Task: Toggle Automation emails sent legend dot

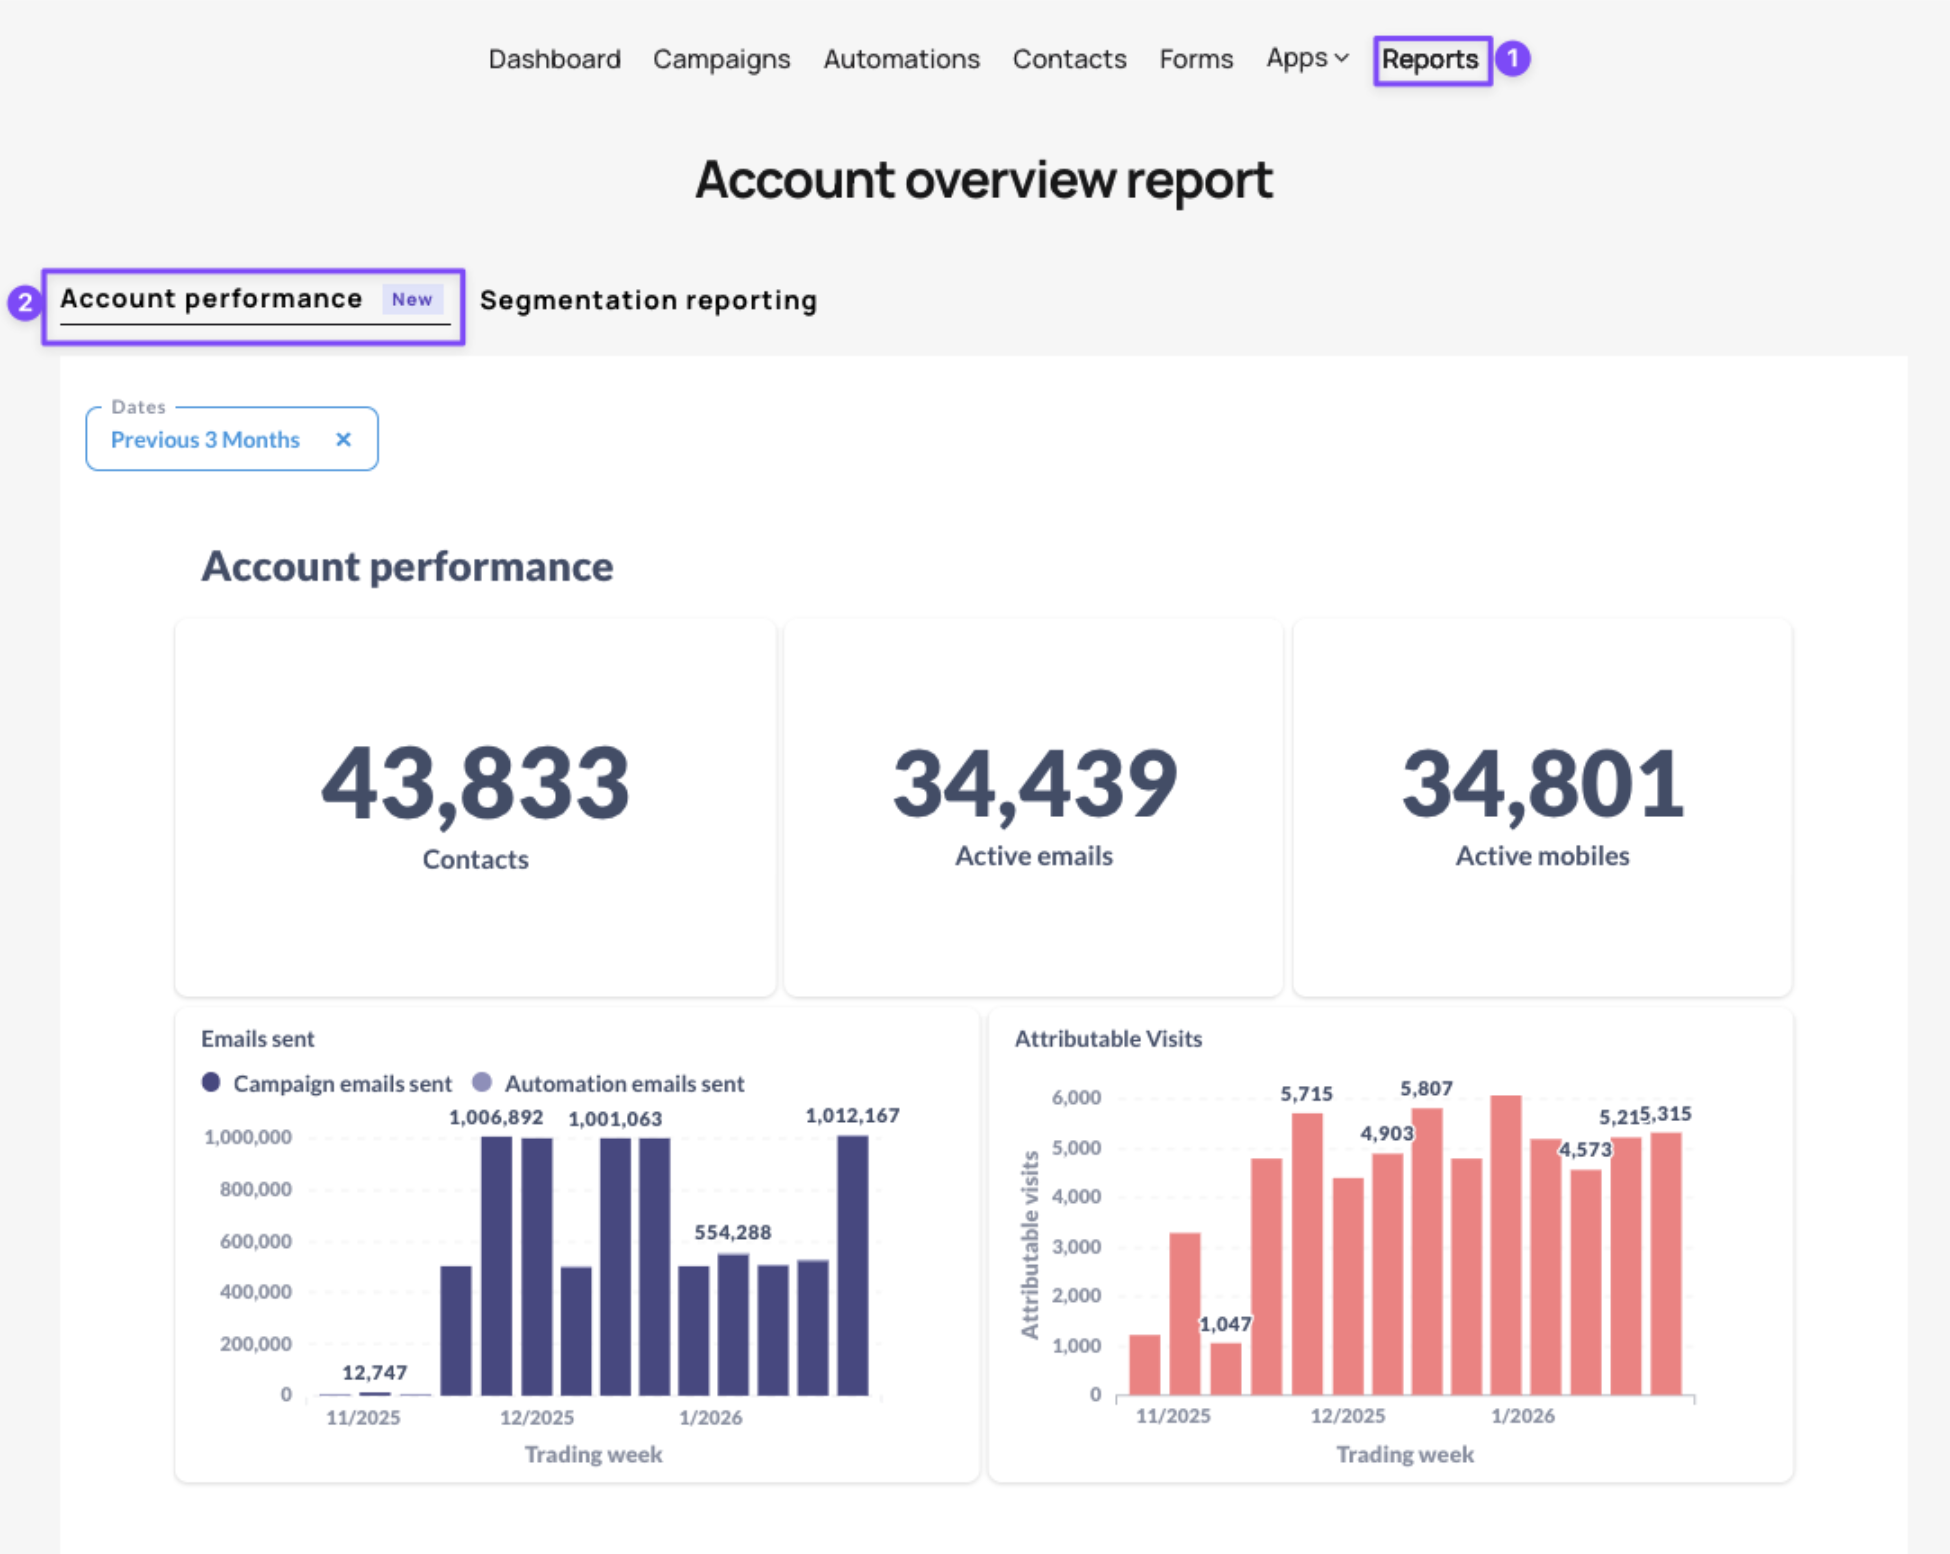Action: click(x=482, y=1082)
